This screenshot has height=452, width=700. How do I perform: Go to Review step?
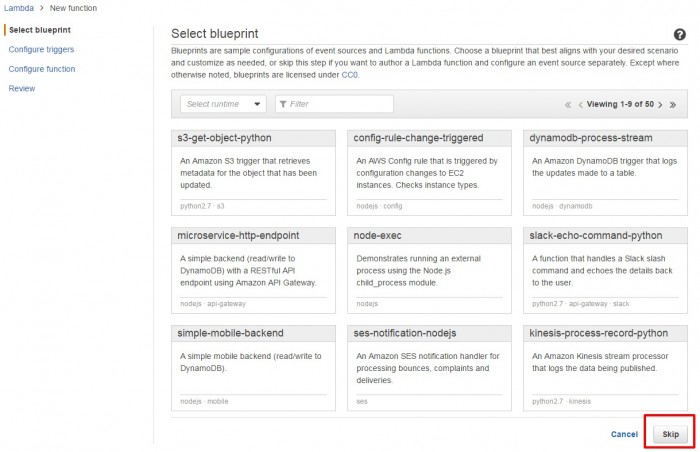point(21,88)
